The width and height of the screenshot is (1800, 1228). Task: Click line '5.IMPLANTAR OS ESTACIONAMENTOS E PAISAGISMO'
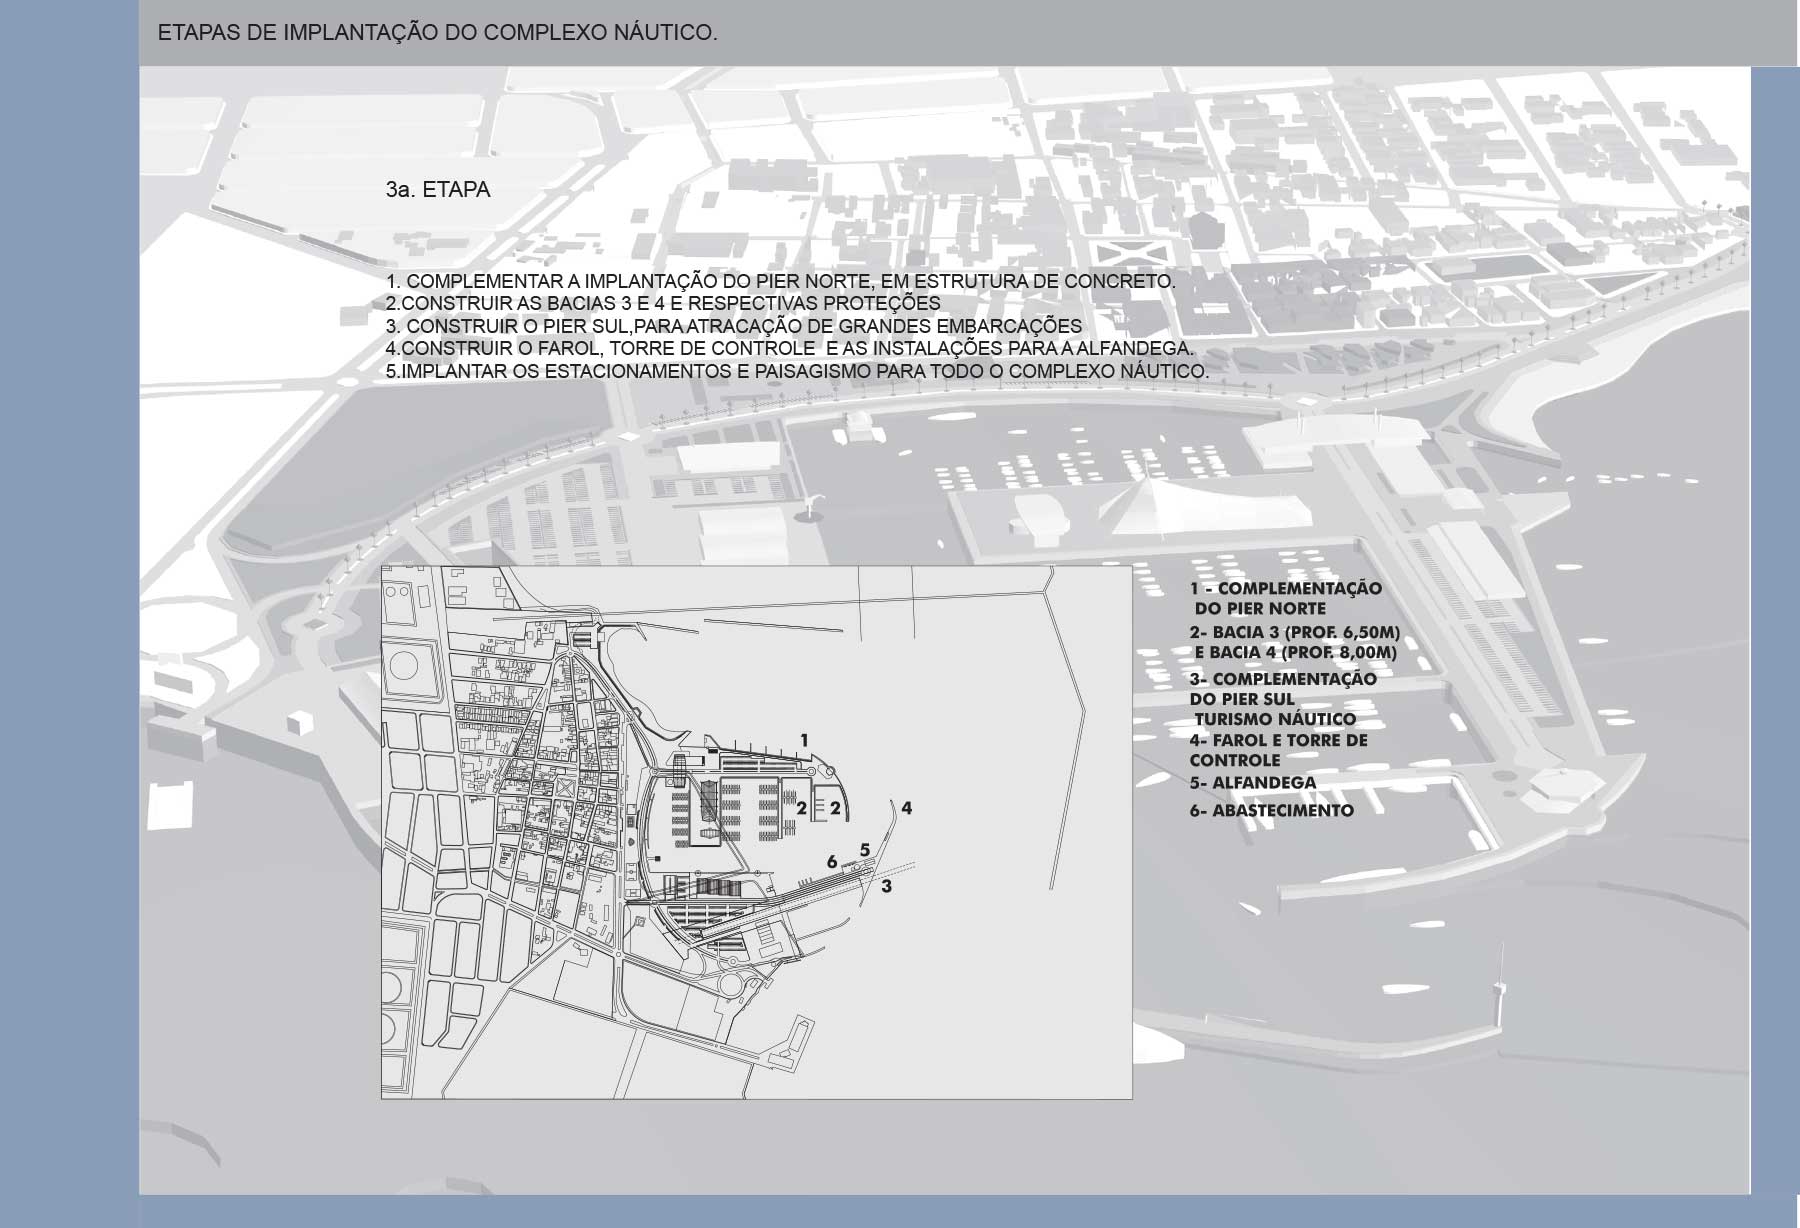(x=797, y=371)
